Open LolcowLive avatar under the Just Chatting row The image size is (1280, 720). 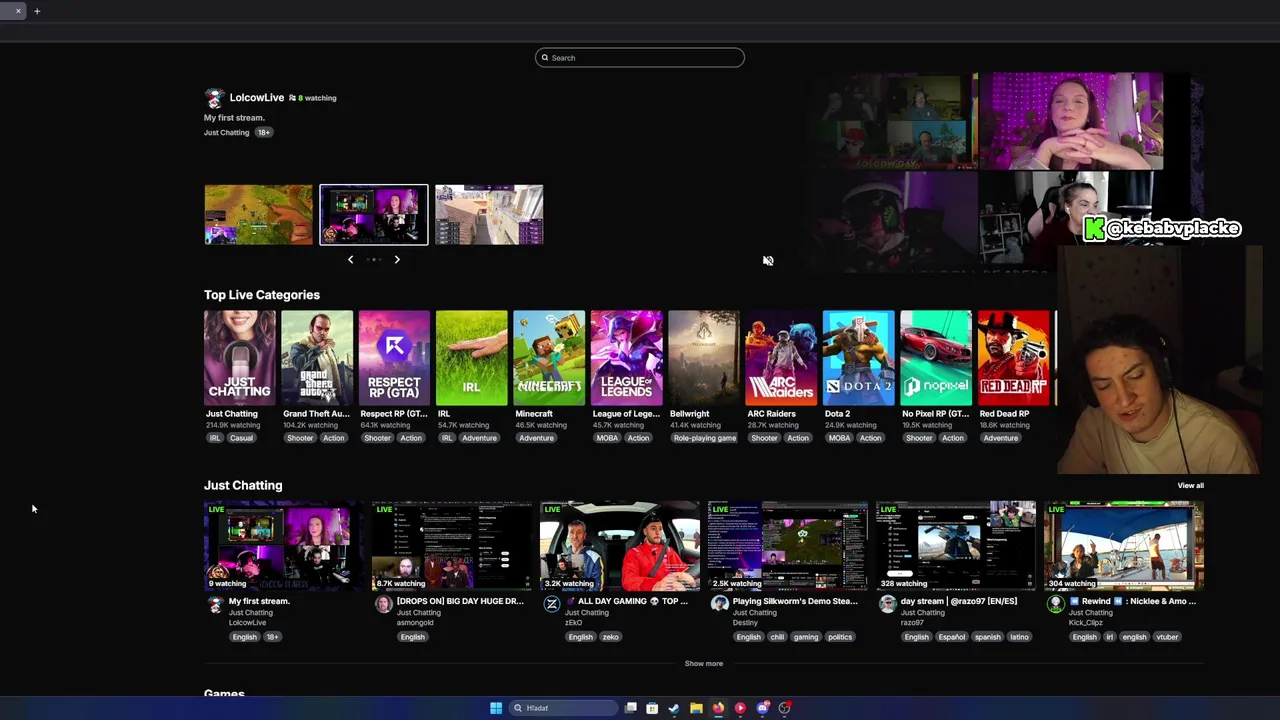pos(214,604)
